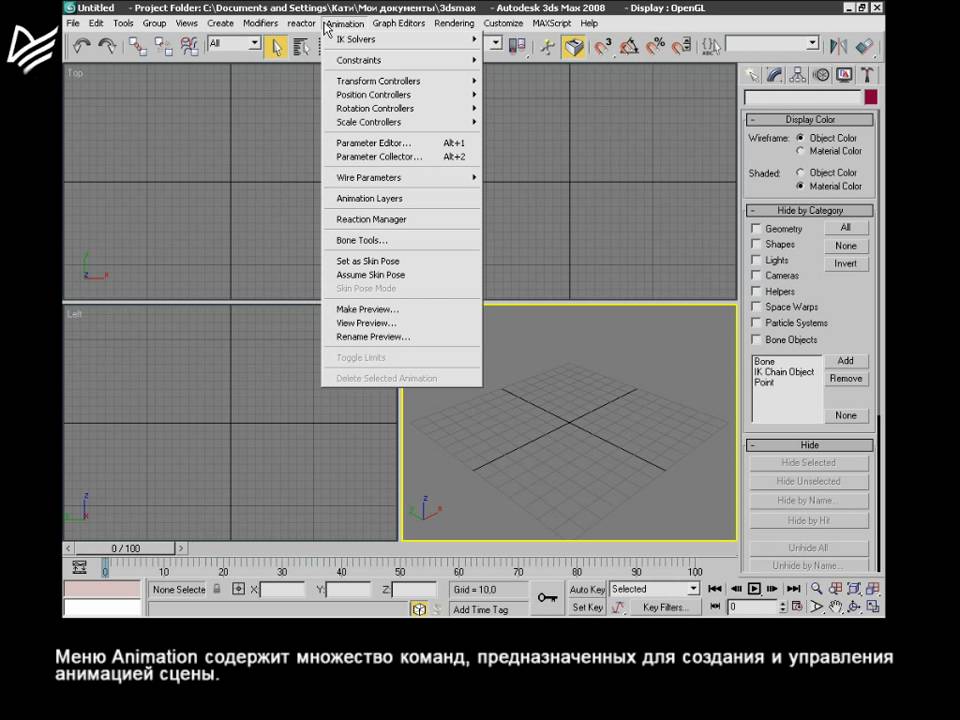Click the Add button beside Bone list

click(x=846, y=361)
